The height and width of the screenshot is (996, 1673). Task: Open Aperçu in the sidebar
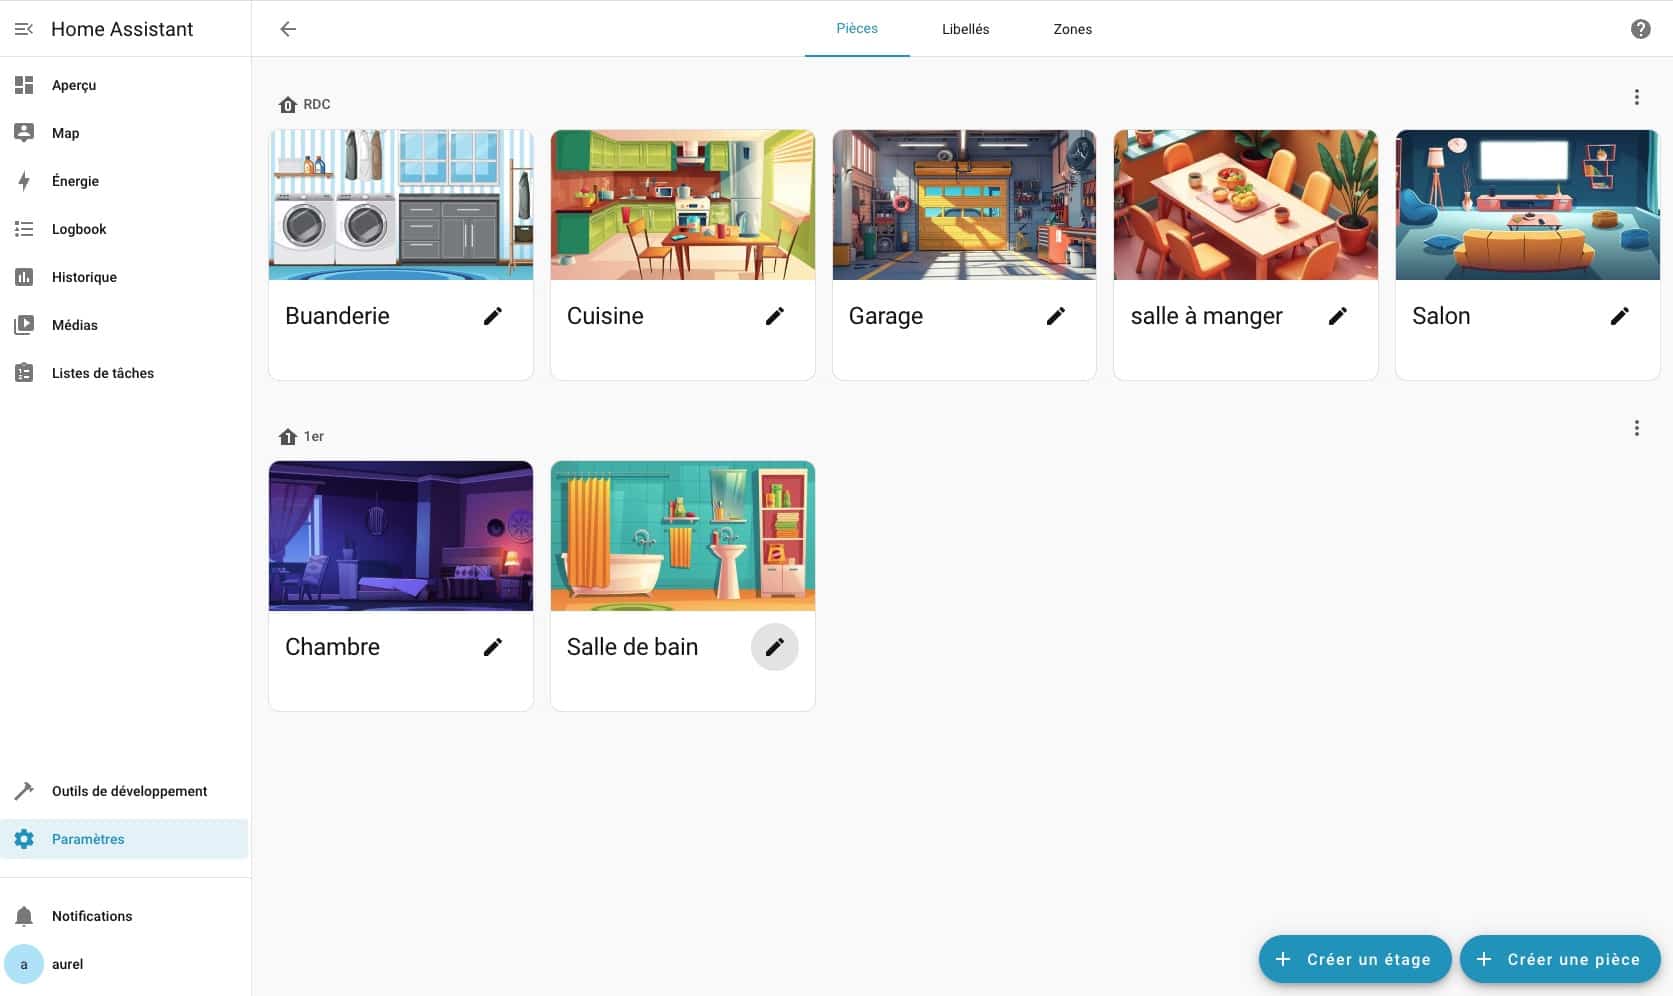tap(125, 85)
